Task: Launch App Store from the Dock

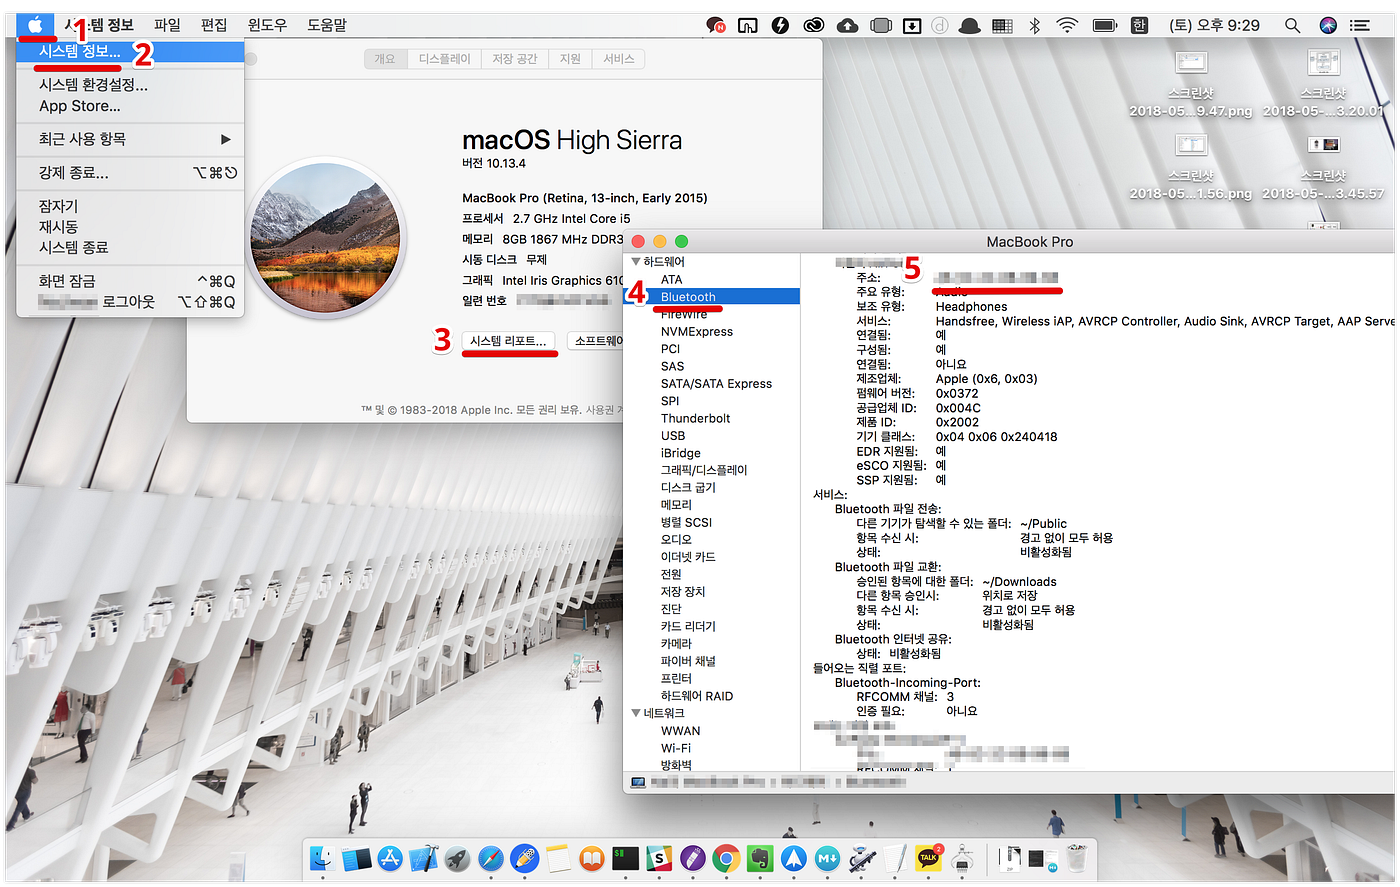Action: tap(390, 858)
